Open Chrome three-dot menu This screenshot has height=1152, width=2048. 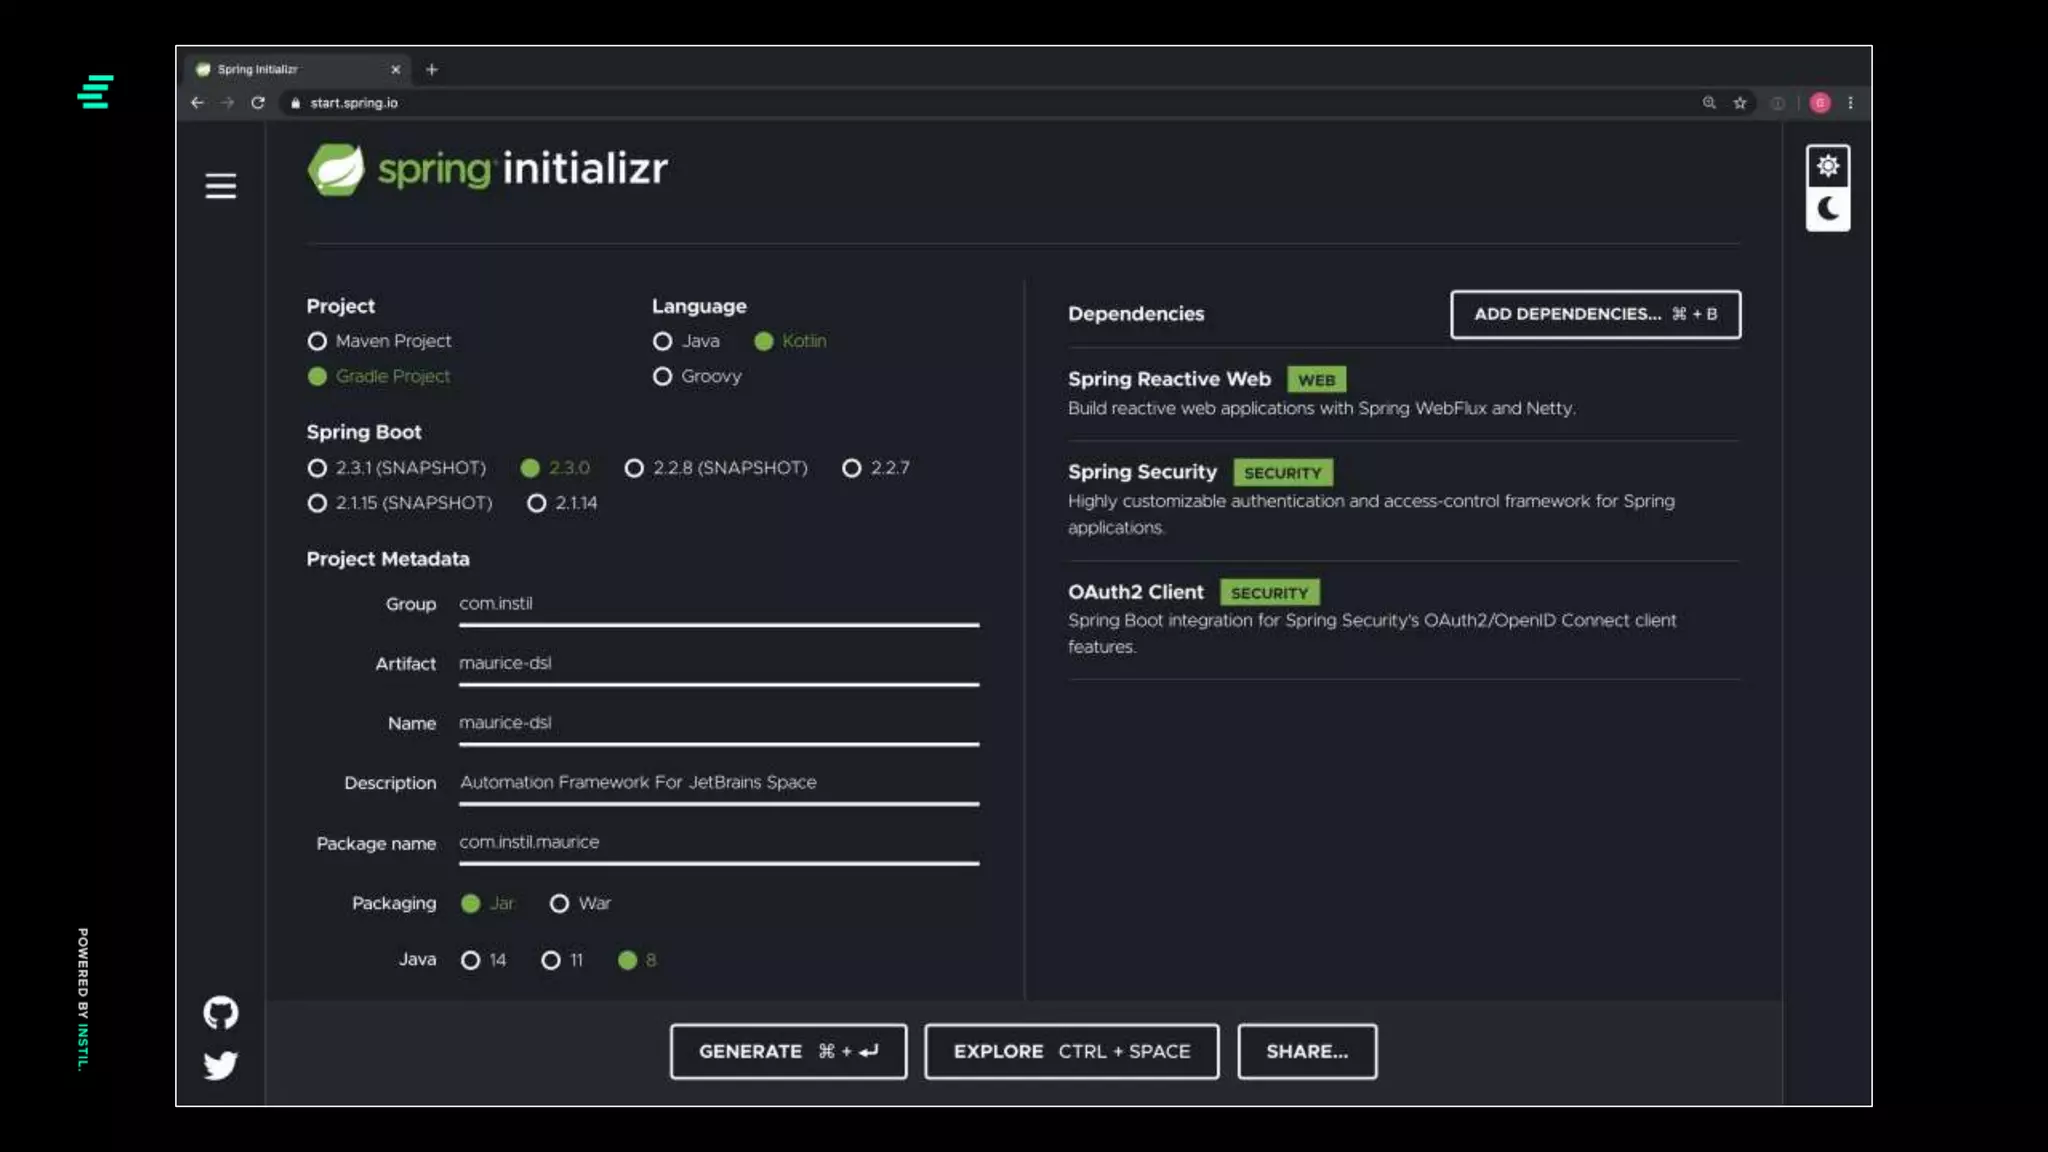(x=1850, y=103)
